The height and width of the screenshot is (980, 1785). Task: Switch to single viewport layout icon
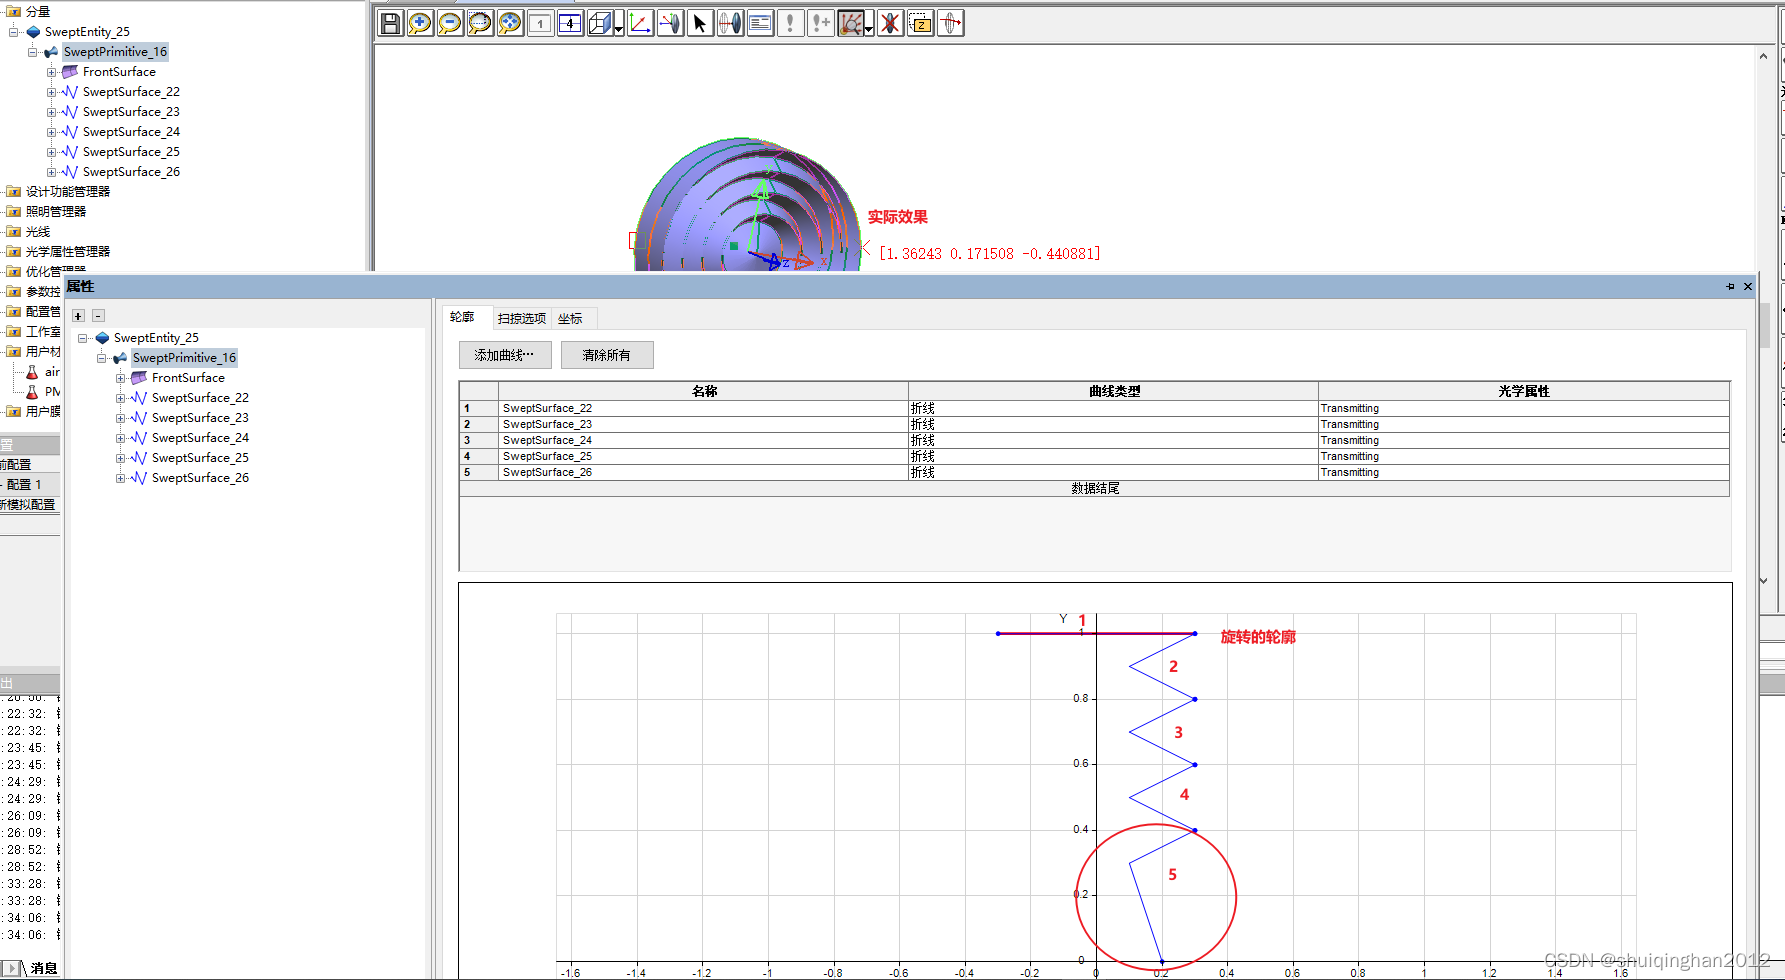coord(541,23)
